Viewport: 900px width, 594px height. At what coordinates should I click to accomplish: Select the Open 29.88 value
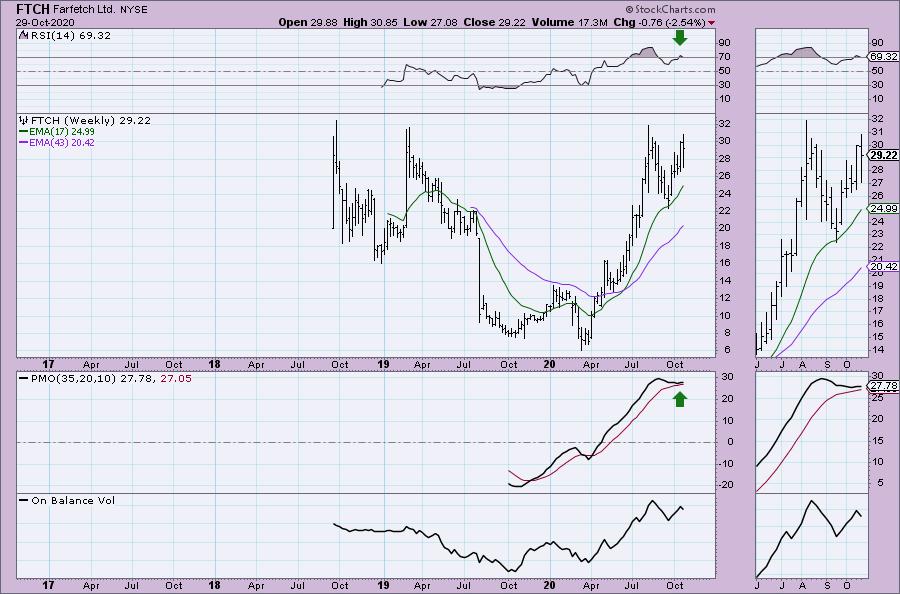[309, 22]
